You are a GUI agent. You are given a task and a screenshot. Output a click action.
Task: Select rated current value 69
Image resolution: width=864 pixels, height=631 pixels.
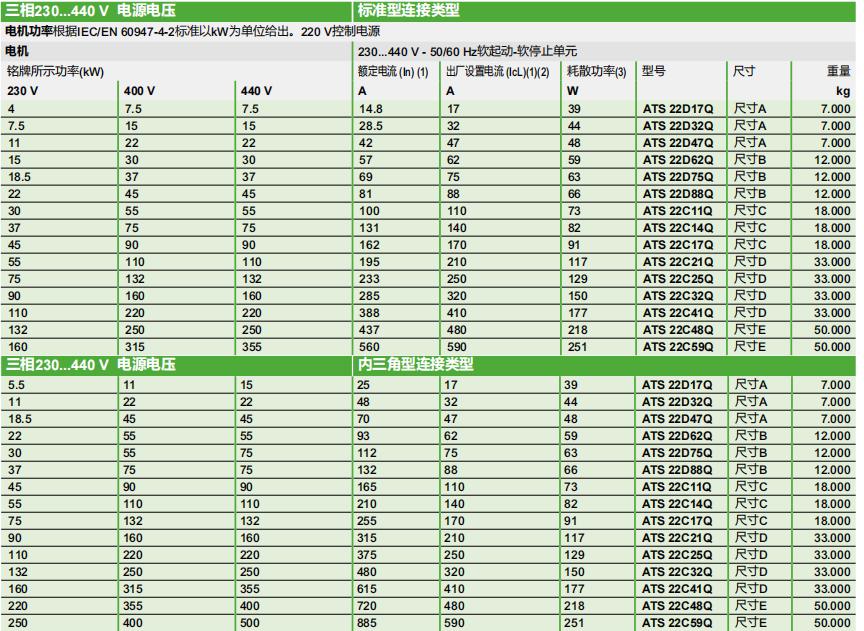[366, 177]
